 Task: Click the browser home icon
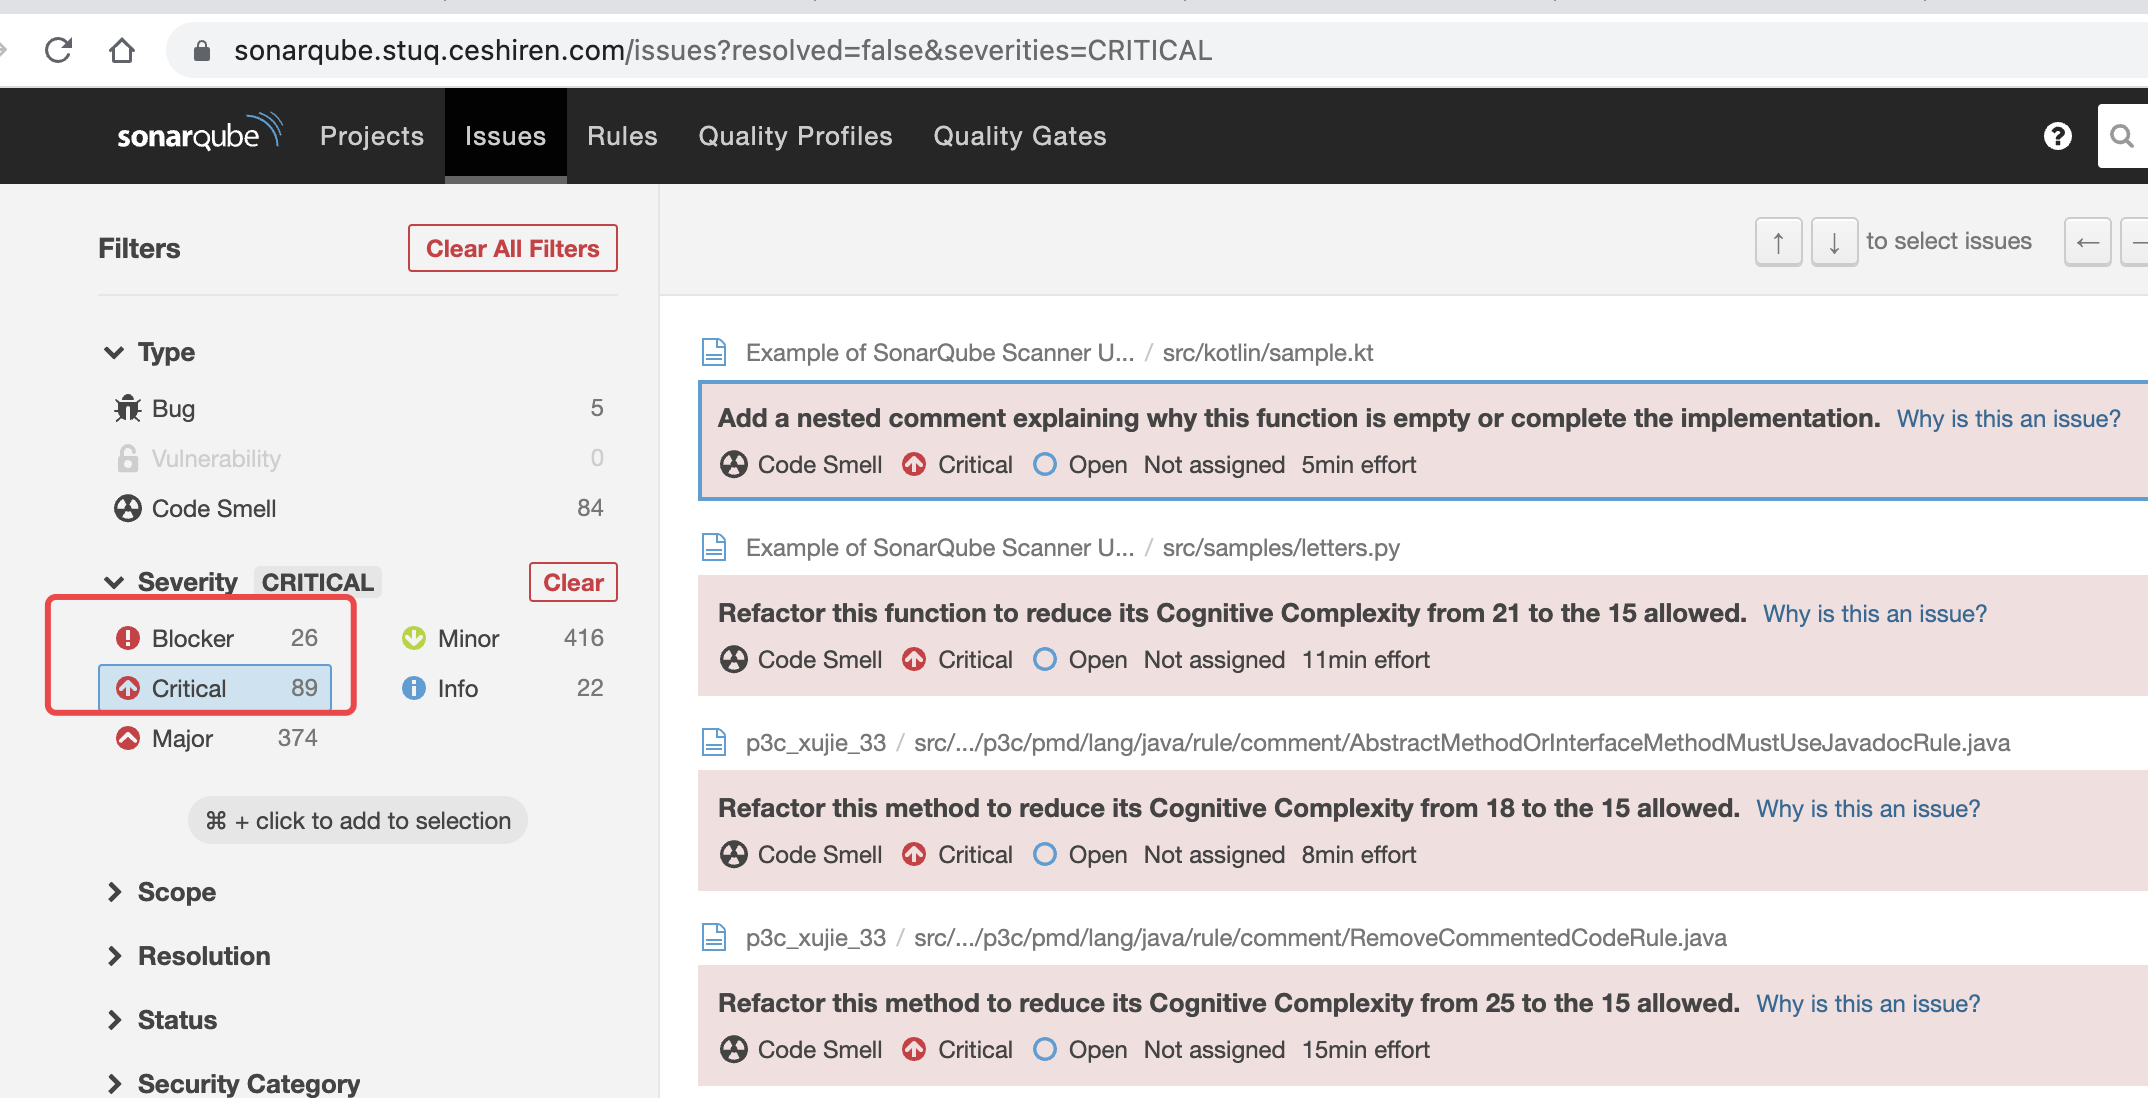pos(122,50)
